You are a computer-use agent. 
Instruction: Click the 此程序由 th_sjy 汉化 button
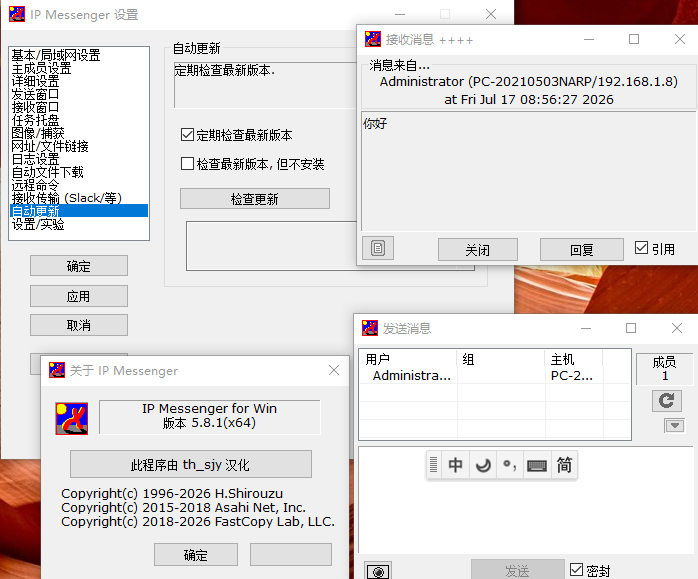point(191,464)
